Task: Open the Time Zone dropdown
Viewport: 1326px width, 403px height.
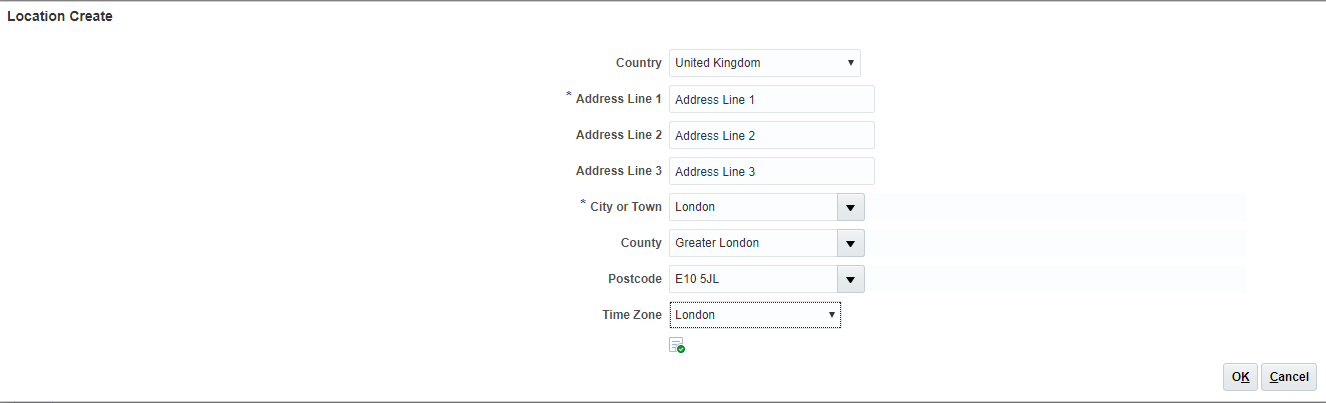Action: [x=755, y=315]
